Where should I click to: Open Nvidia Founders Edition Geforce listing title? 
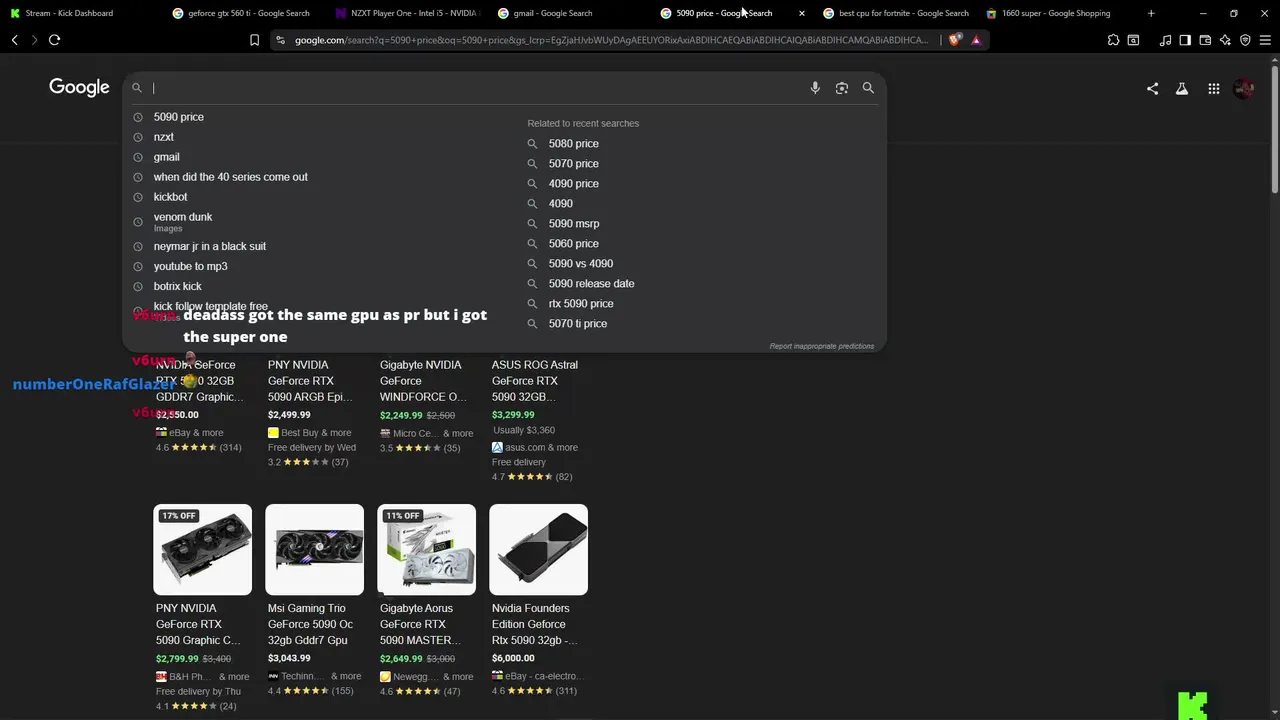click(x=534, y=624)
